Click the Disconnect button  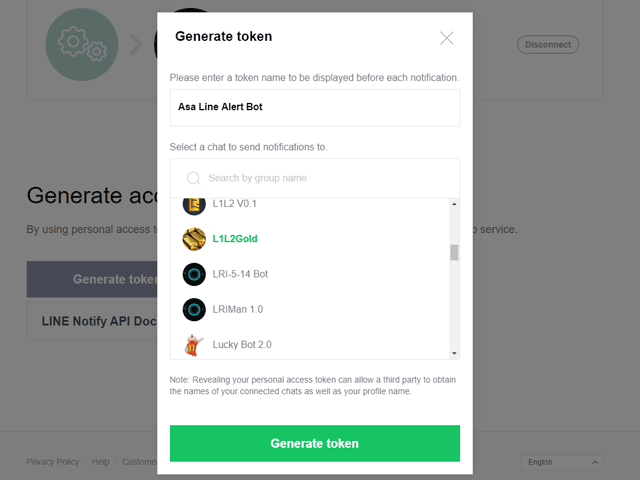(548, 44)
